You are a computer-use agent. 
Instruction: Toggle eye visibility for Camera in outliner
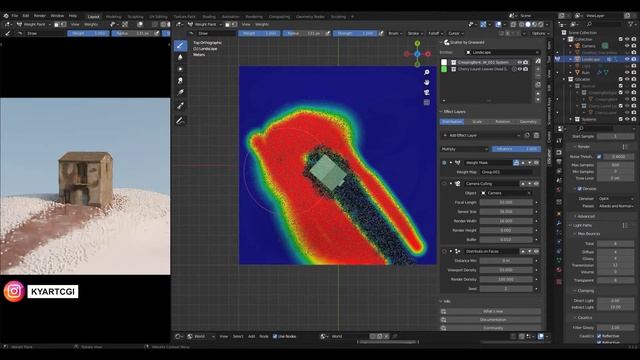pyautogui.click(x=627, y=46)
